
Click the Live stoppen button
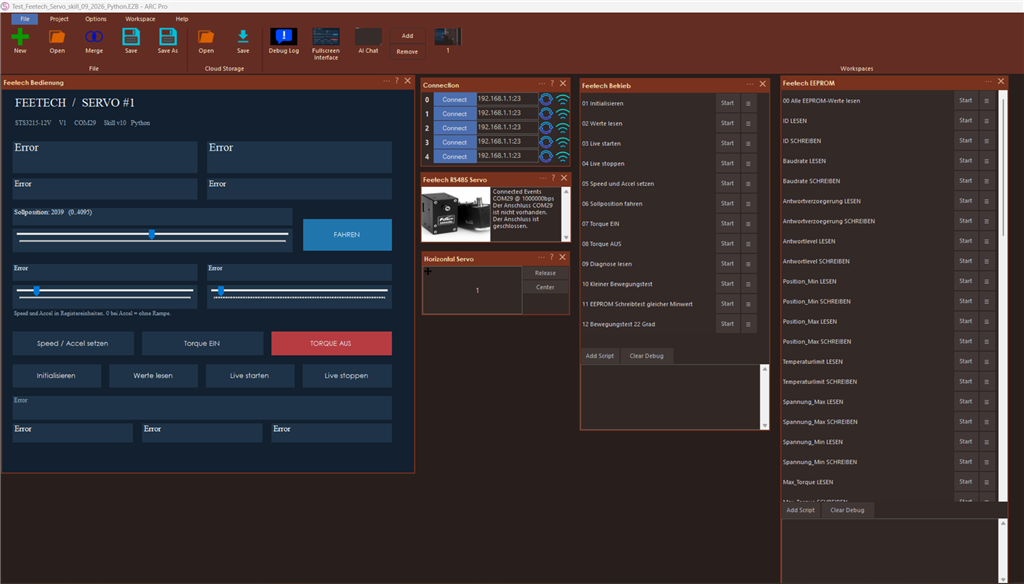(346, 376)
